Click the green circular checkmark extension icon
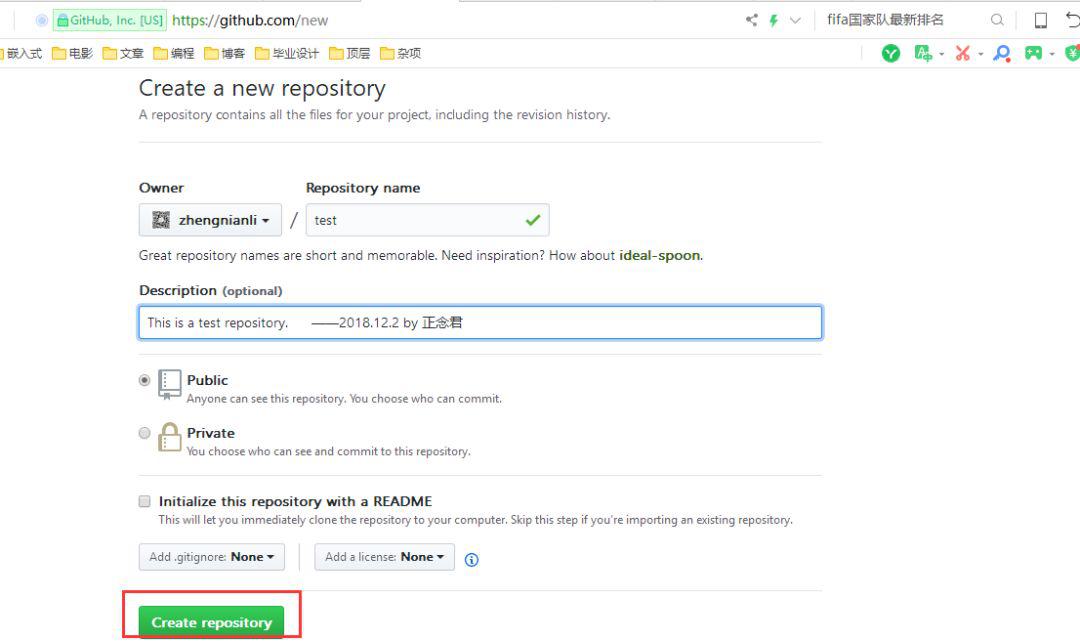This screenshot has height=641, width=1080. (x=891, y=53)
